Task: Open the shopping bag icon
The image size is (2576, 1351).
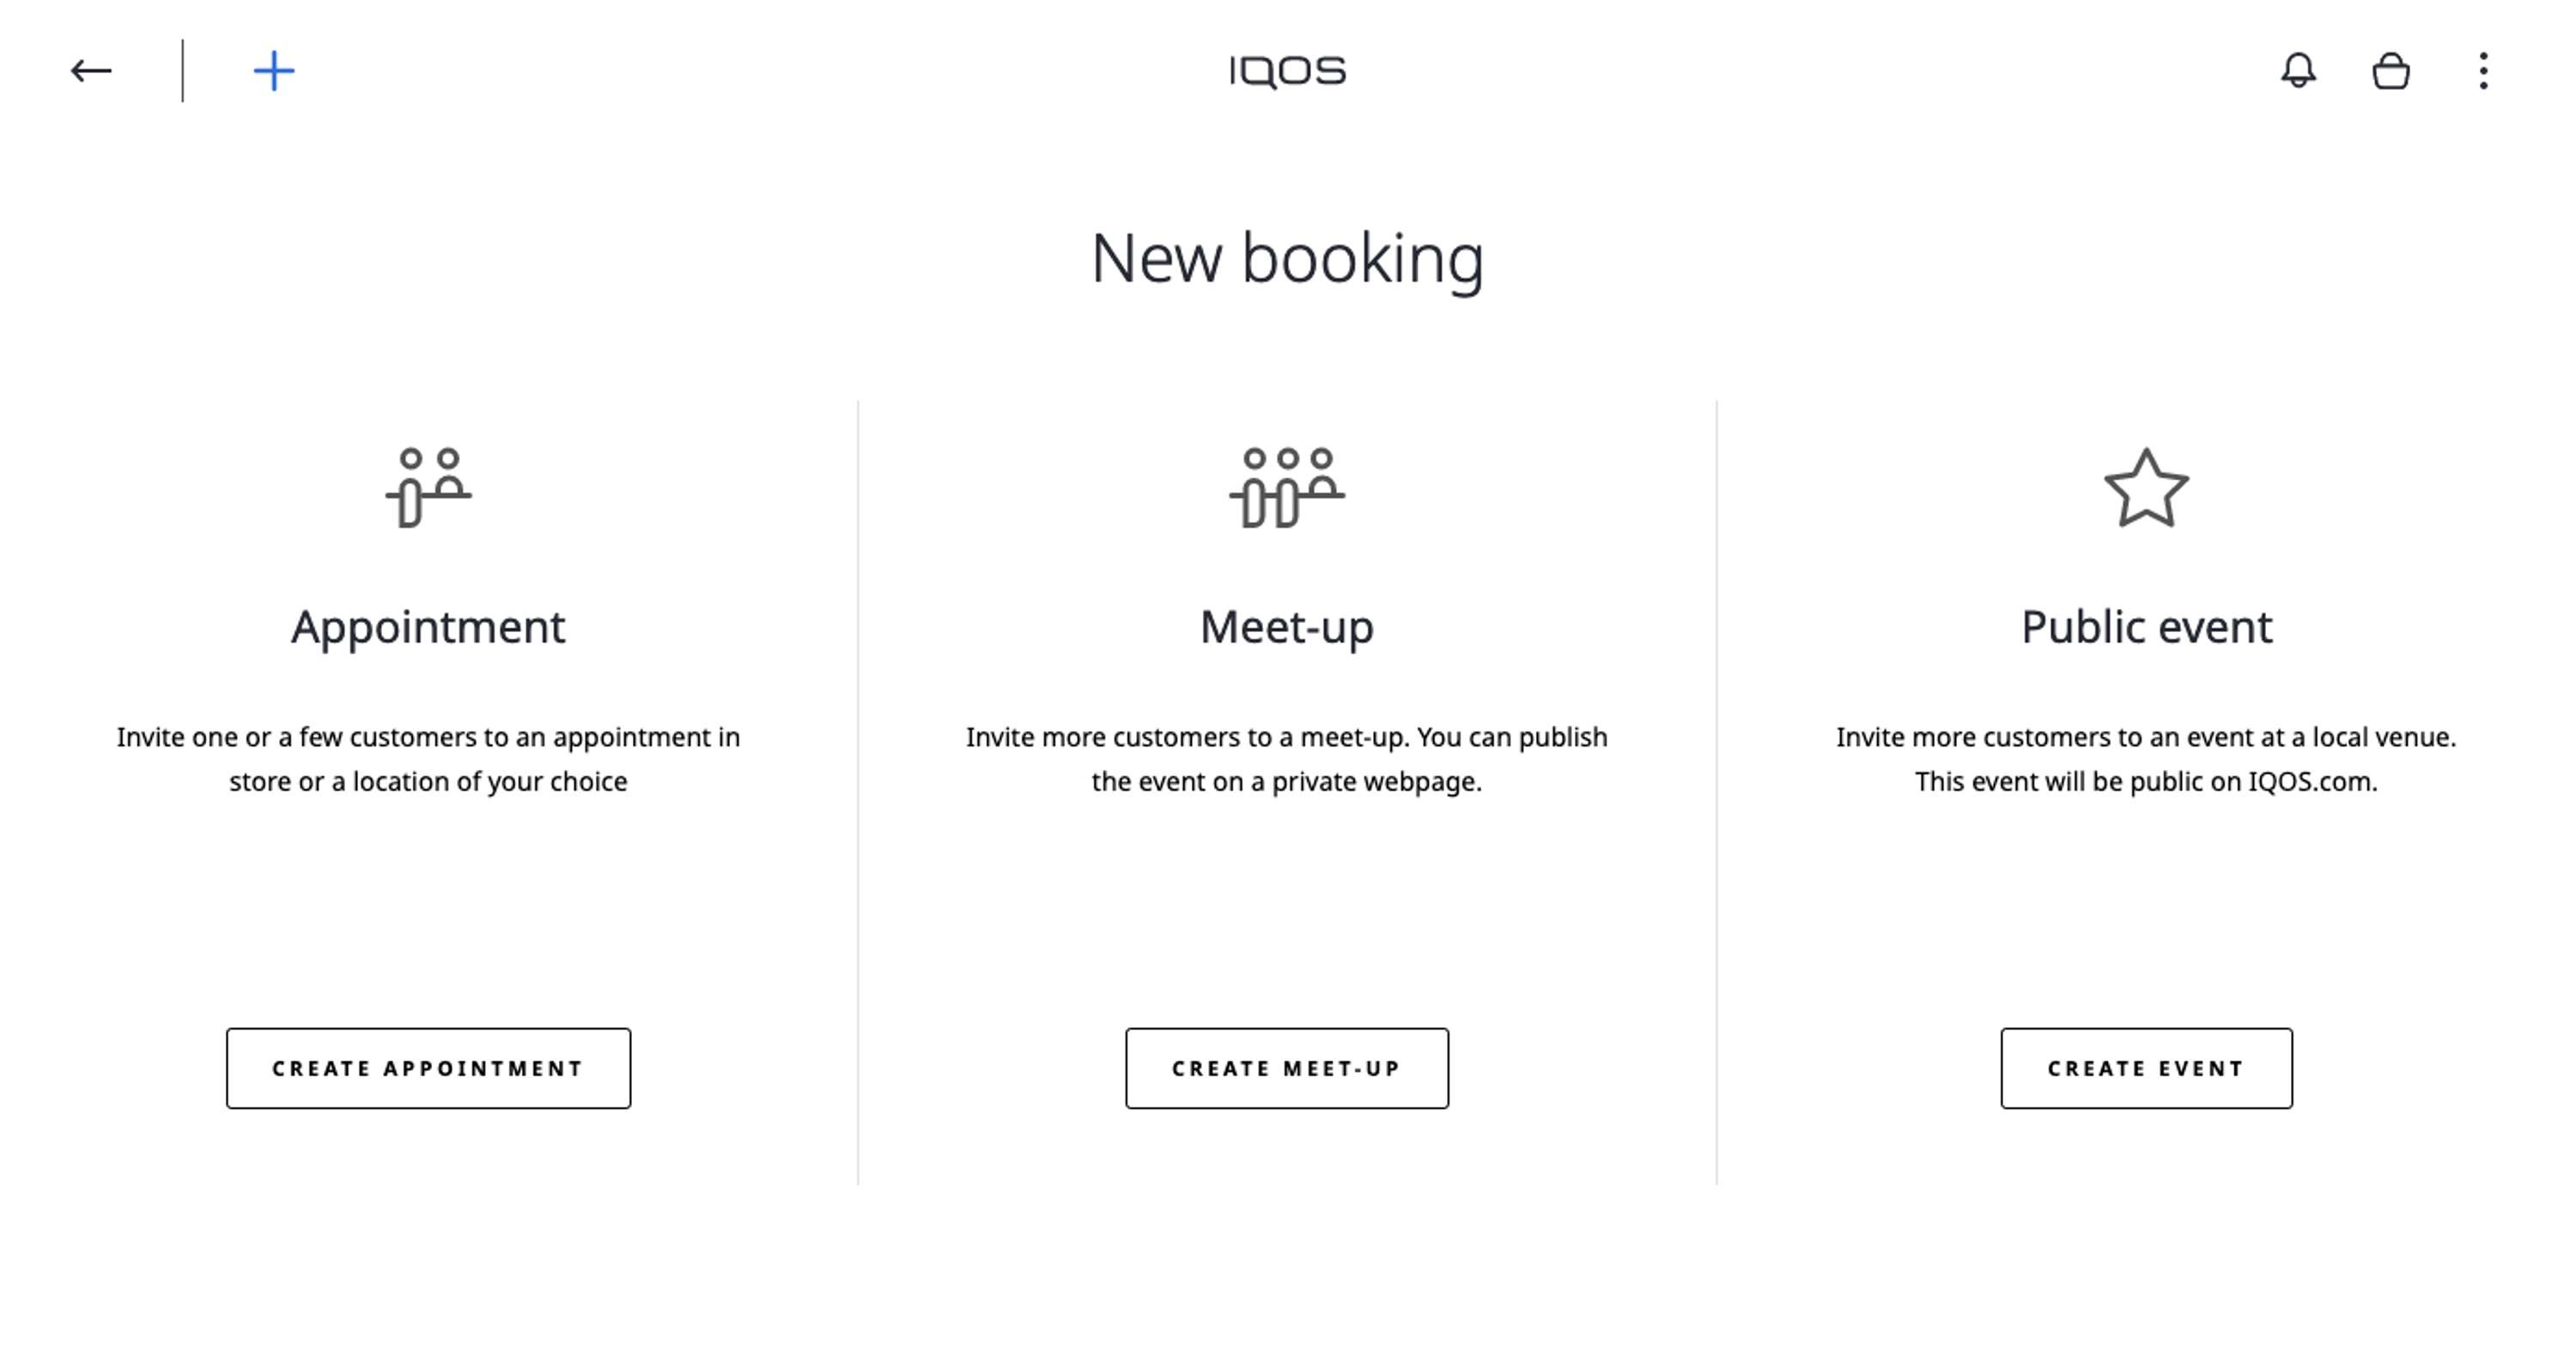Action: point(2391,71)
